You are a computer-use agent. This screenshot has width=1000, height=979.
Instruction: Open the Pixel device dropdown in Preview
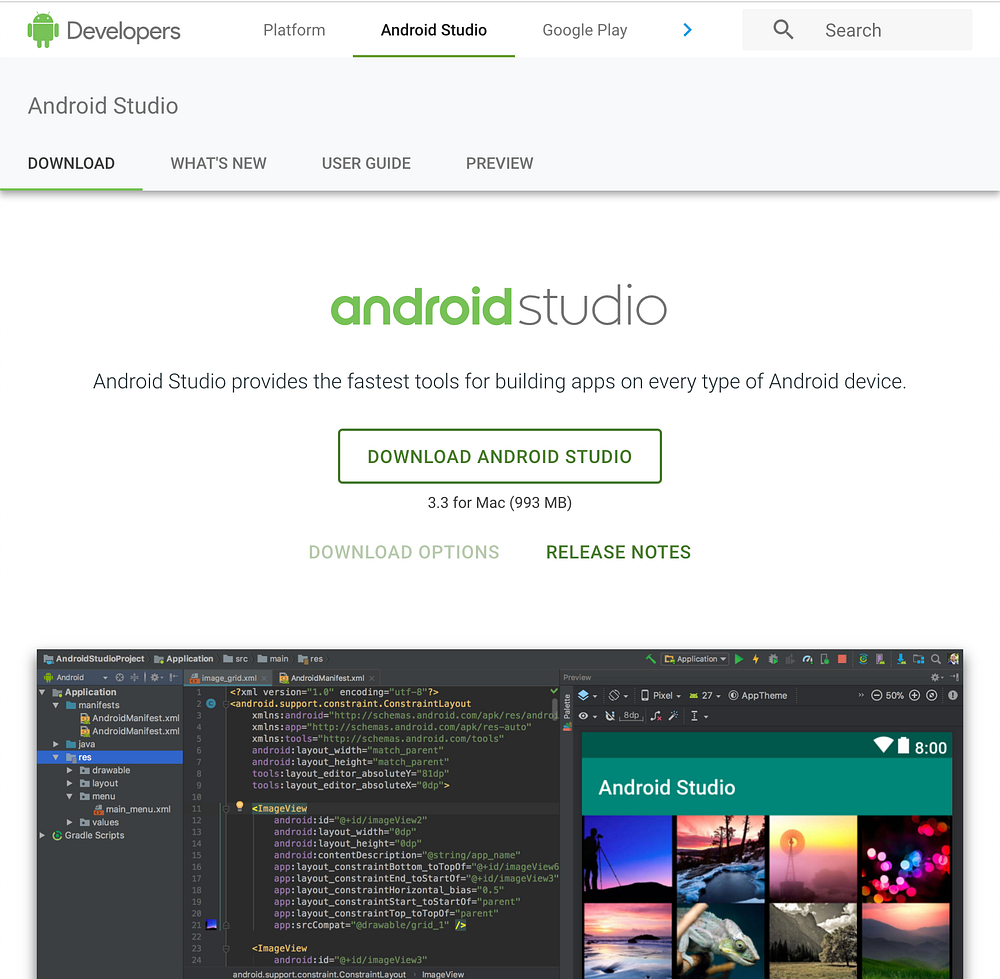664,695
